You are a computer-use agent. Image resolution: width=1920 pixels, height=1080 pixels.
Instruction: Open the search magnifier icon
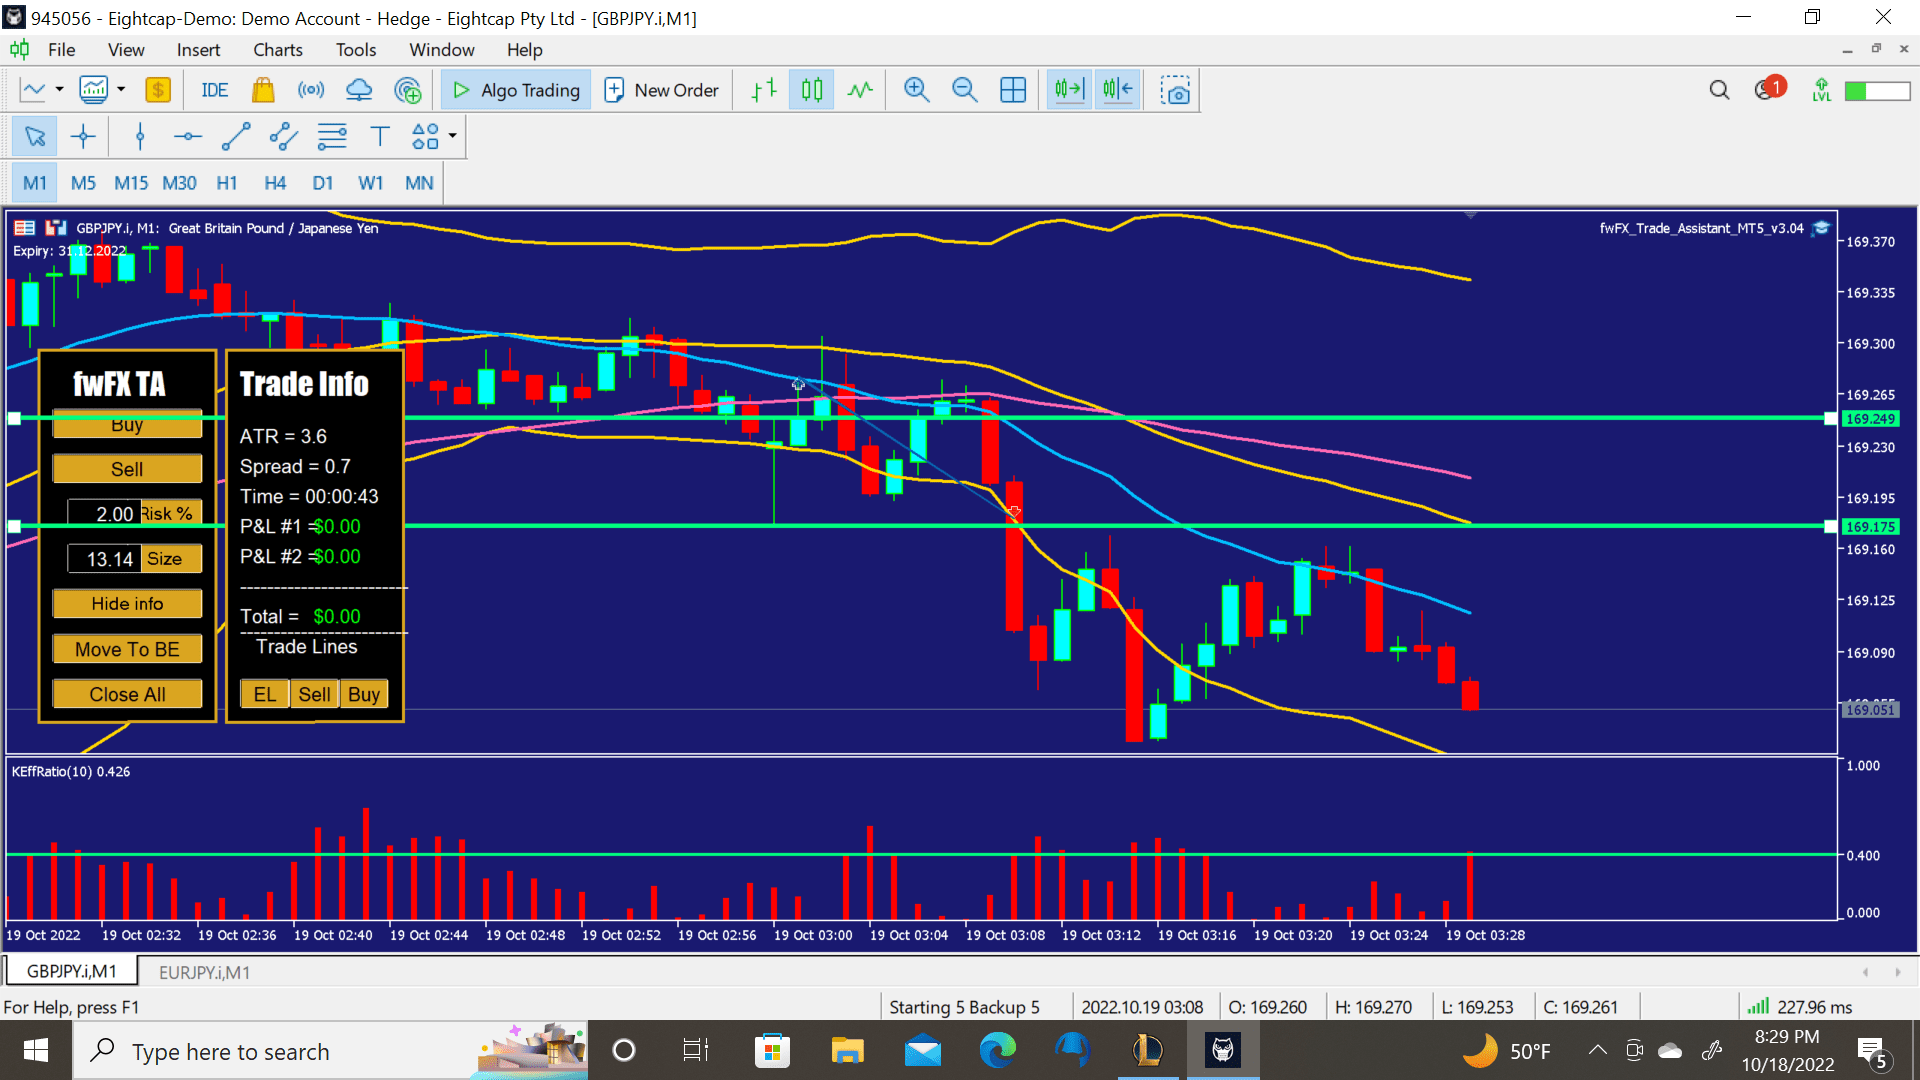(1719, 90)
